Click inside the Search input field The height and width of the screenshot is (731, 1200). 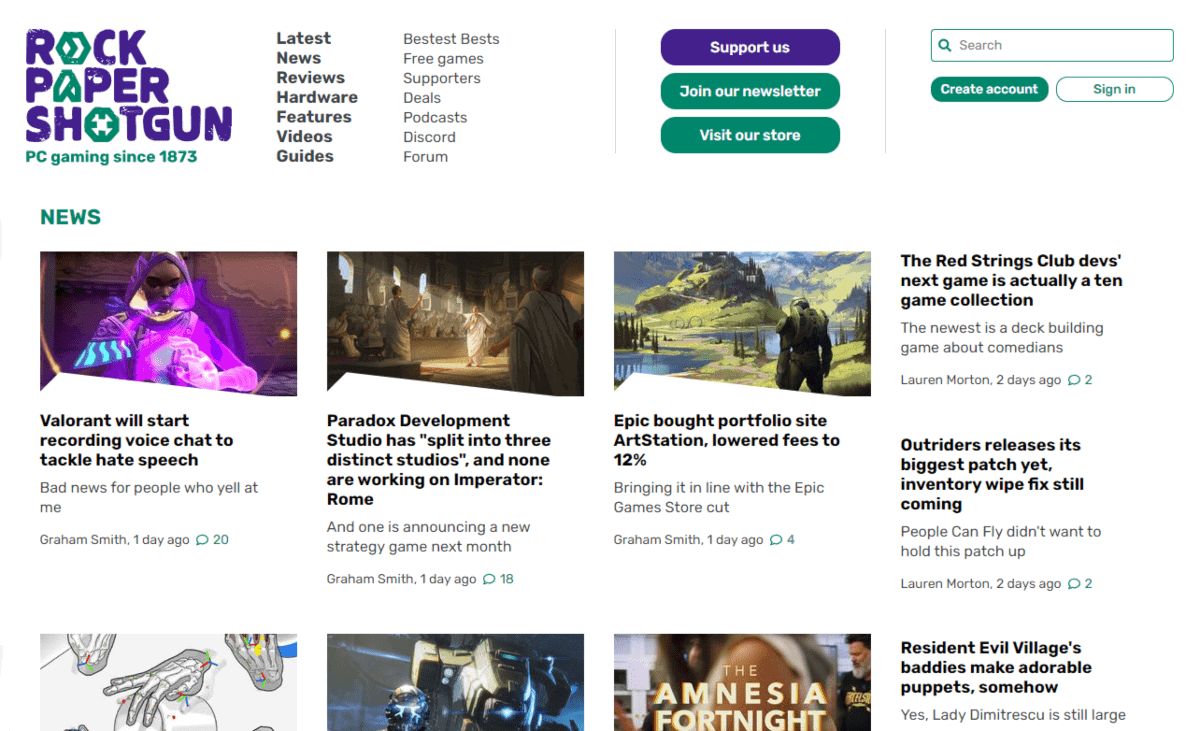tap(1050, 45)
